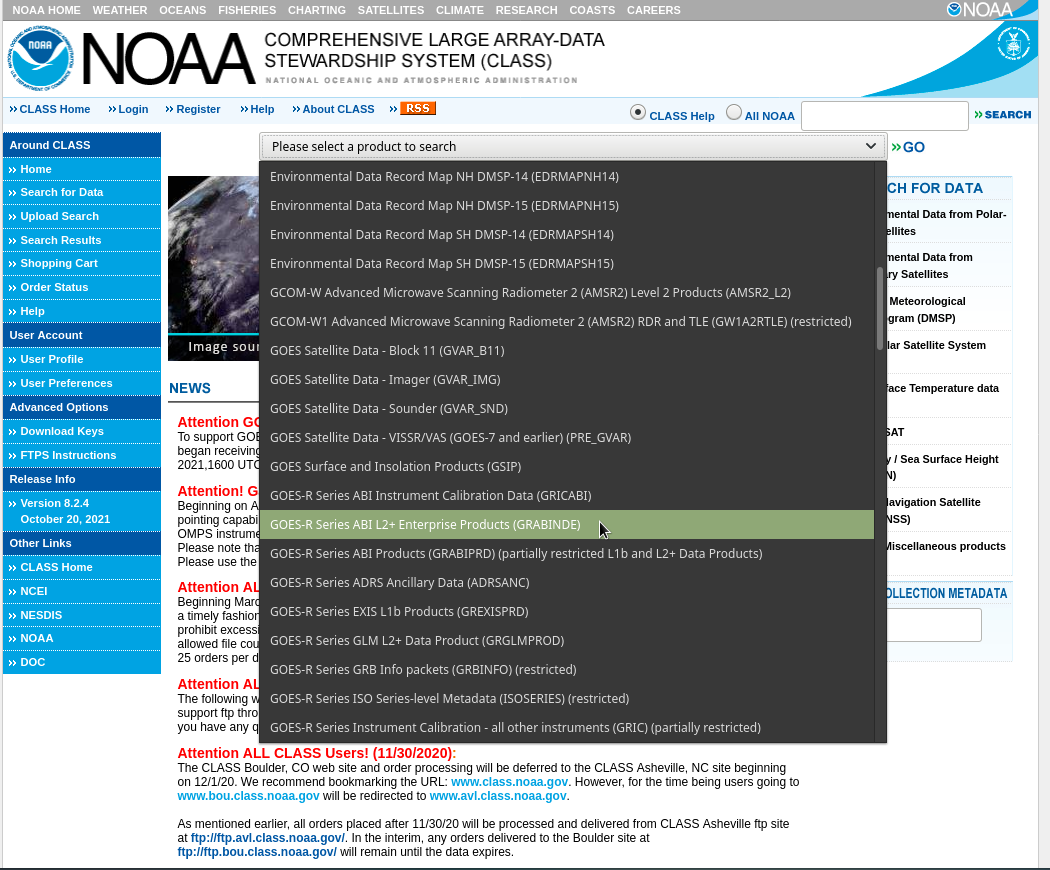Choose GOES-R Series ABI Products (GRABIPRD)
Viewport: 1050px width, 870px height.
[567, 554]
